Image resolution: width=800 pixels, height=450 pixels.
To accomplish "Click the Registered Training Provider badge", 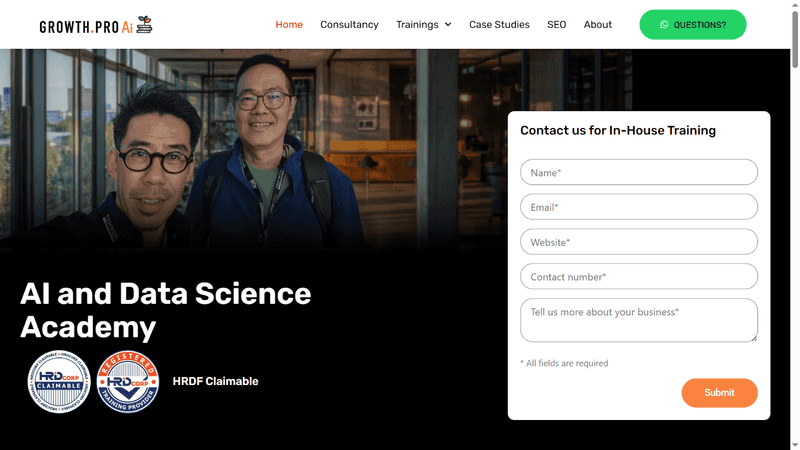I will coord(128,381).
